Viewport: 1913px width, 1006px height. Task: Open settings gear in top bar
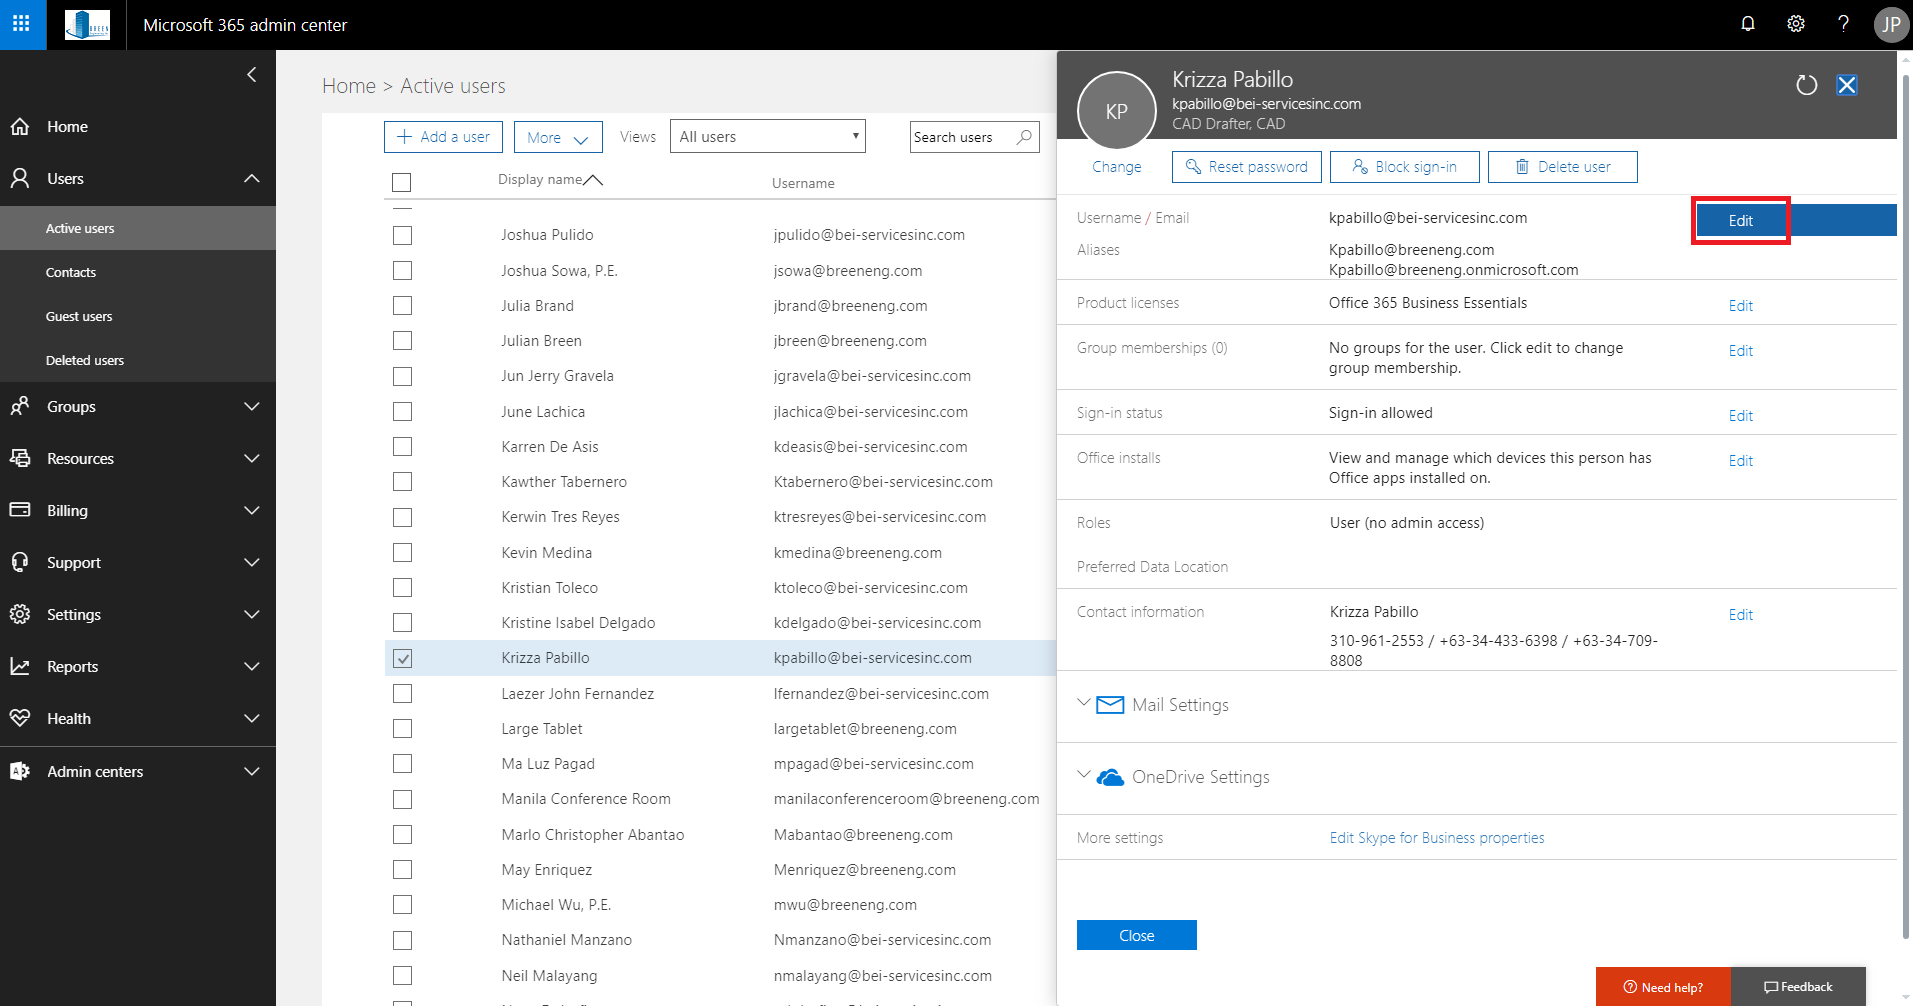click(x=1796, y=24)
